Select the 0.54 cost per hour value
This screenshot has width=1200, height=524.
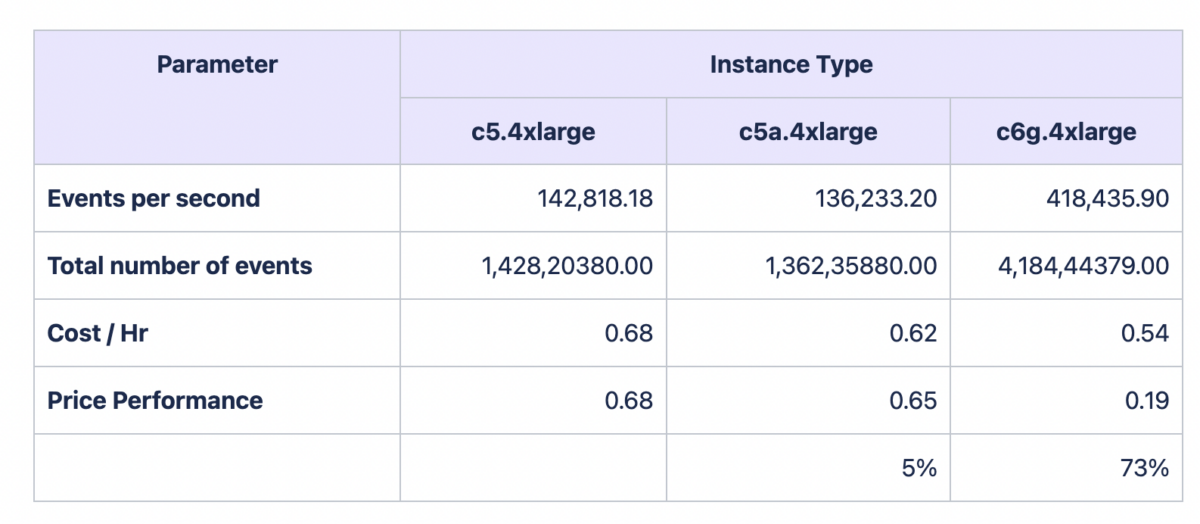[1145, 333]
